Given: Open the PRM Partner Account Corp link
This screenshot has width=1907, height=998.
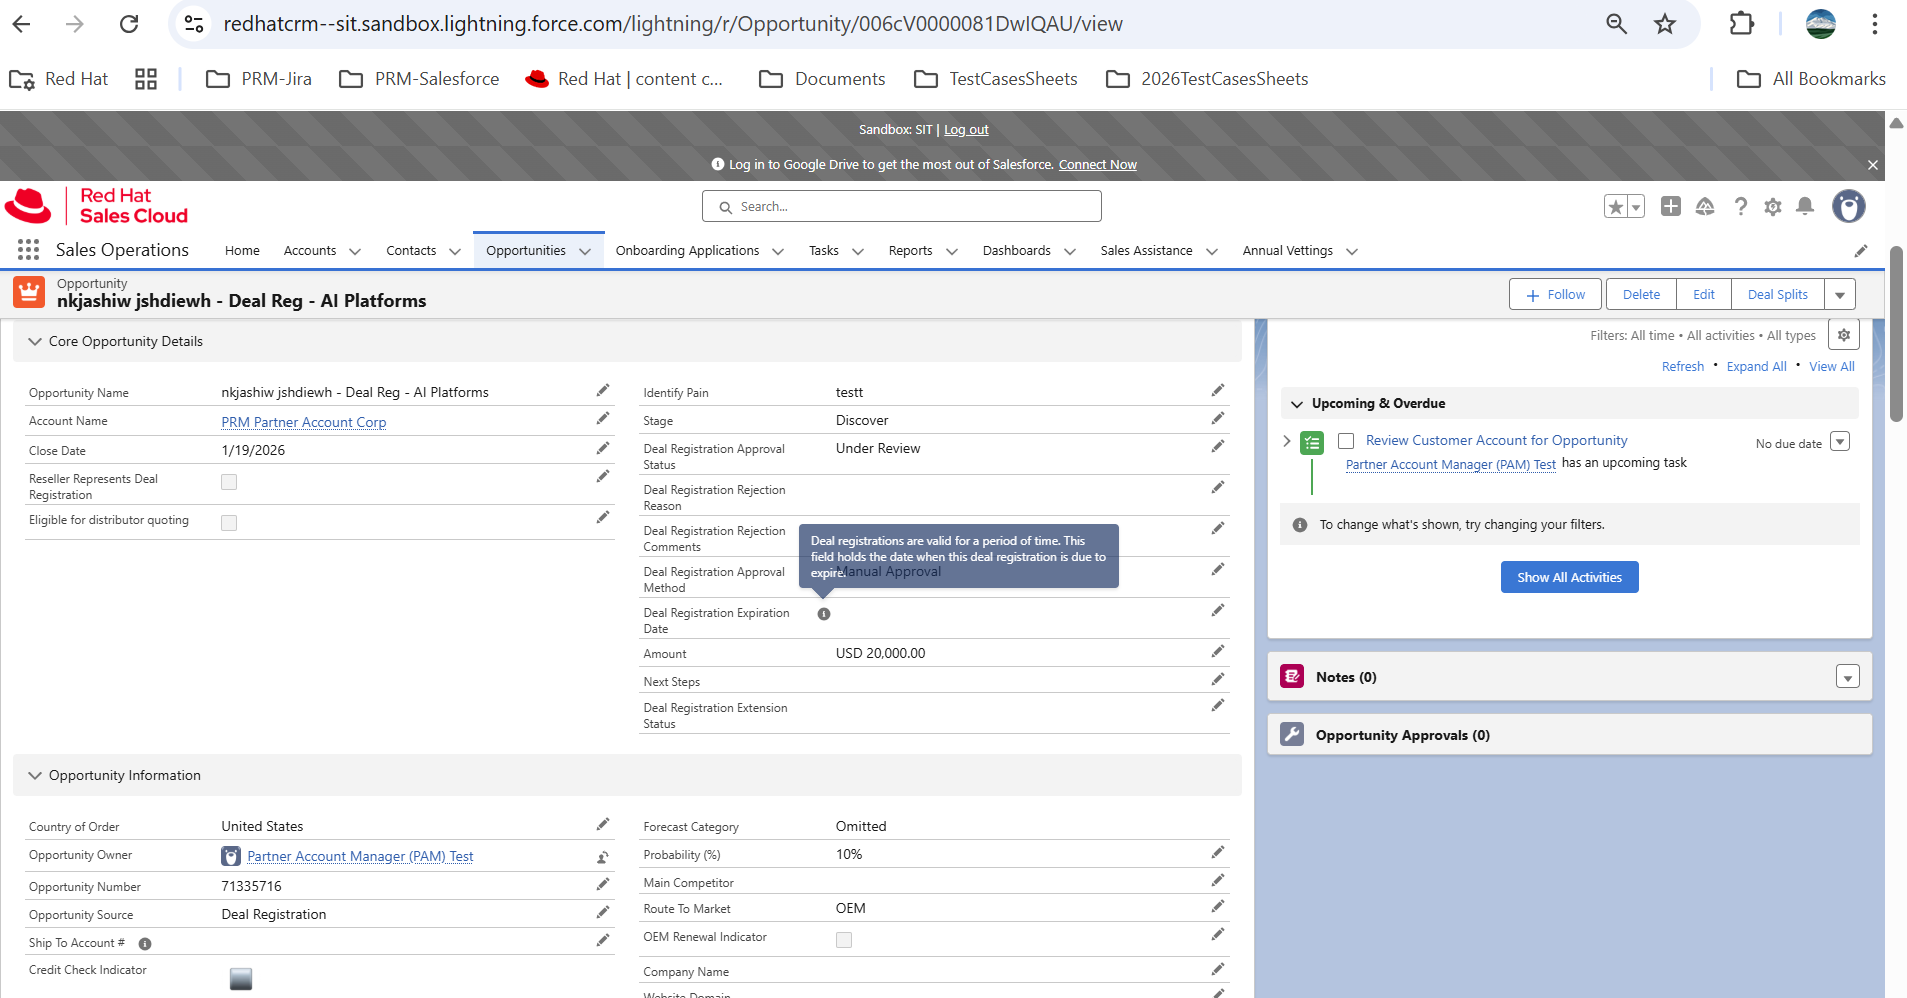Looking at the screenshot, I should (x=304, y=422).
